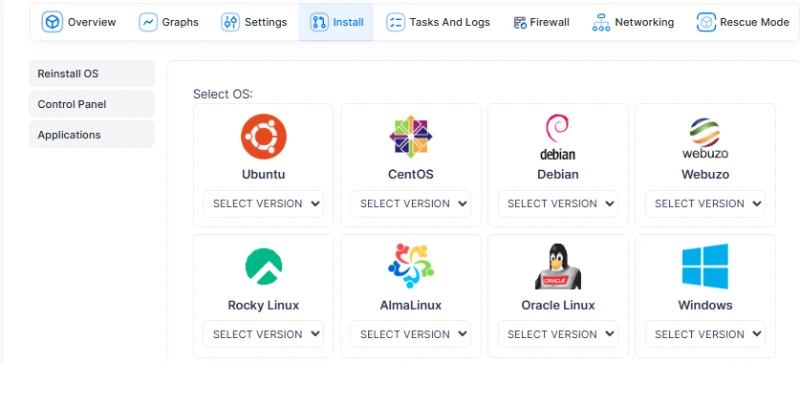Click the Settings sliders icon
Viewport: 800px width, 400px height.
pyautogui.click(x=230, y=22)
